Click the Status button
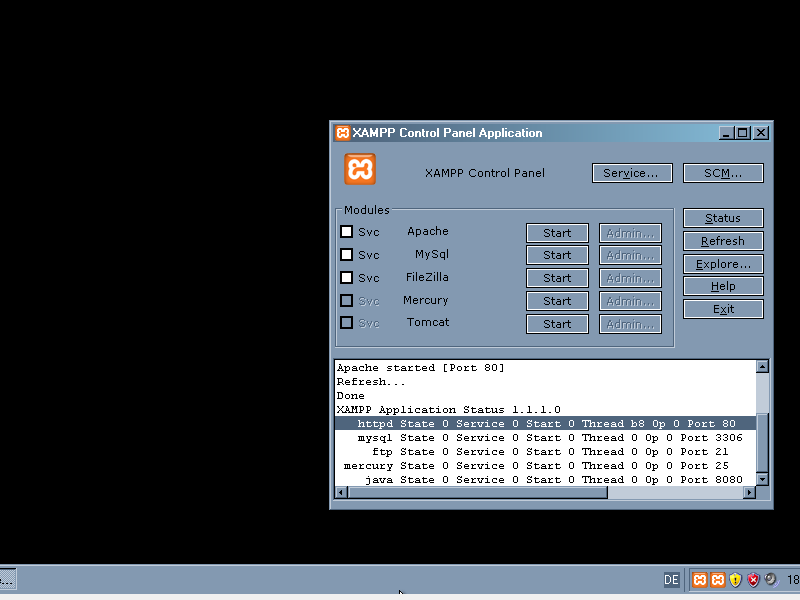800x600 pixels. point(723,218)
